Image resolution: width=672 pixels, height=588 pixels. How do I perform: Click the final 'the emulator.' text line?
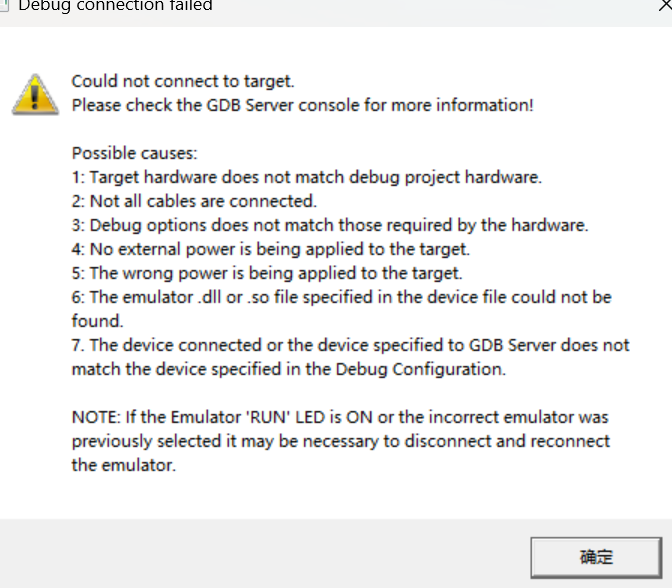pos(124,465)
